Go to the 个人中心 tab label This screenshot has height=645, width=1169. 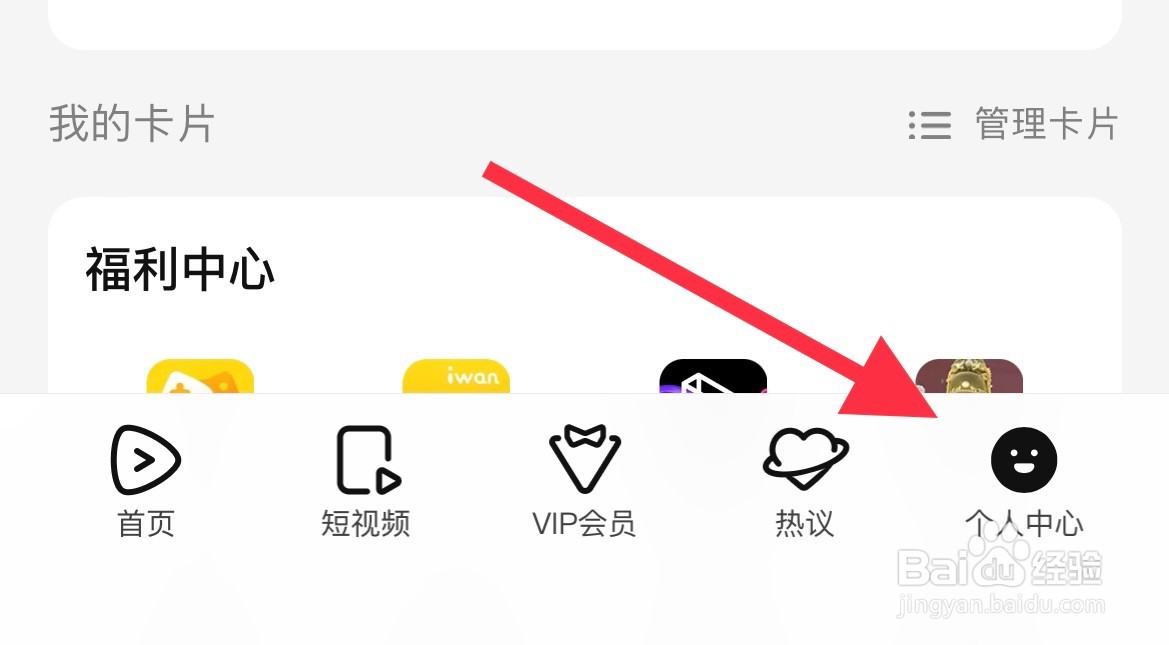[1024, 523]
